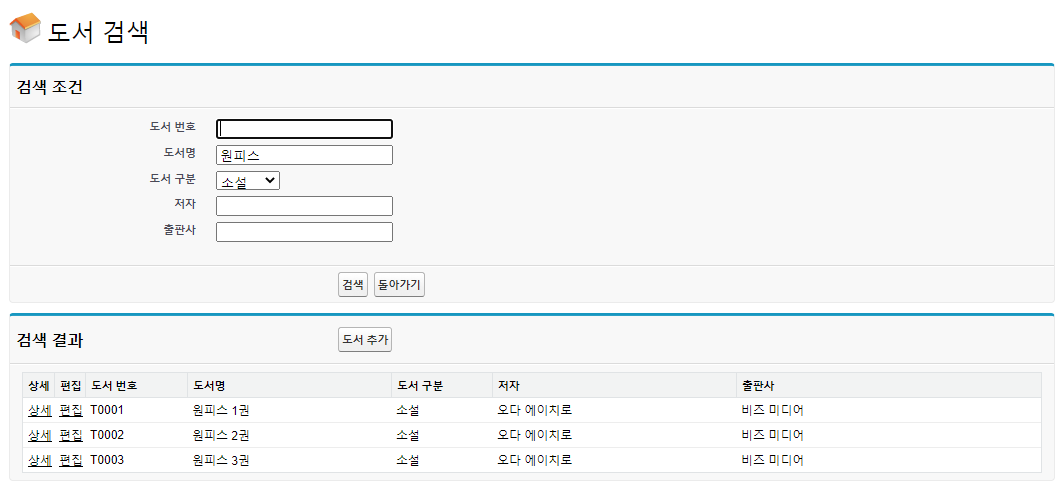Click the 출판사 field label

[x=180, y=230]
